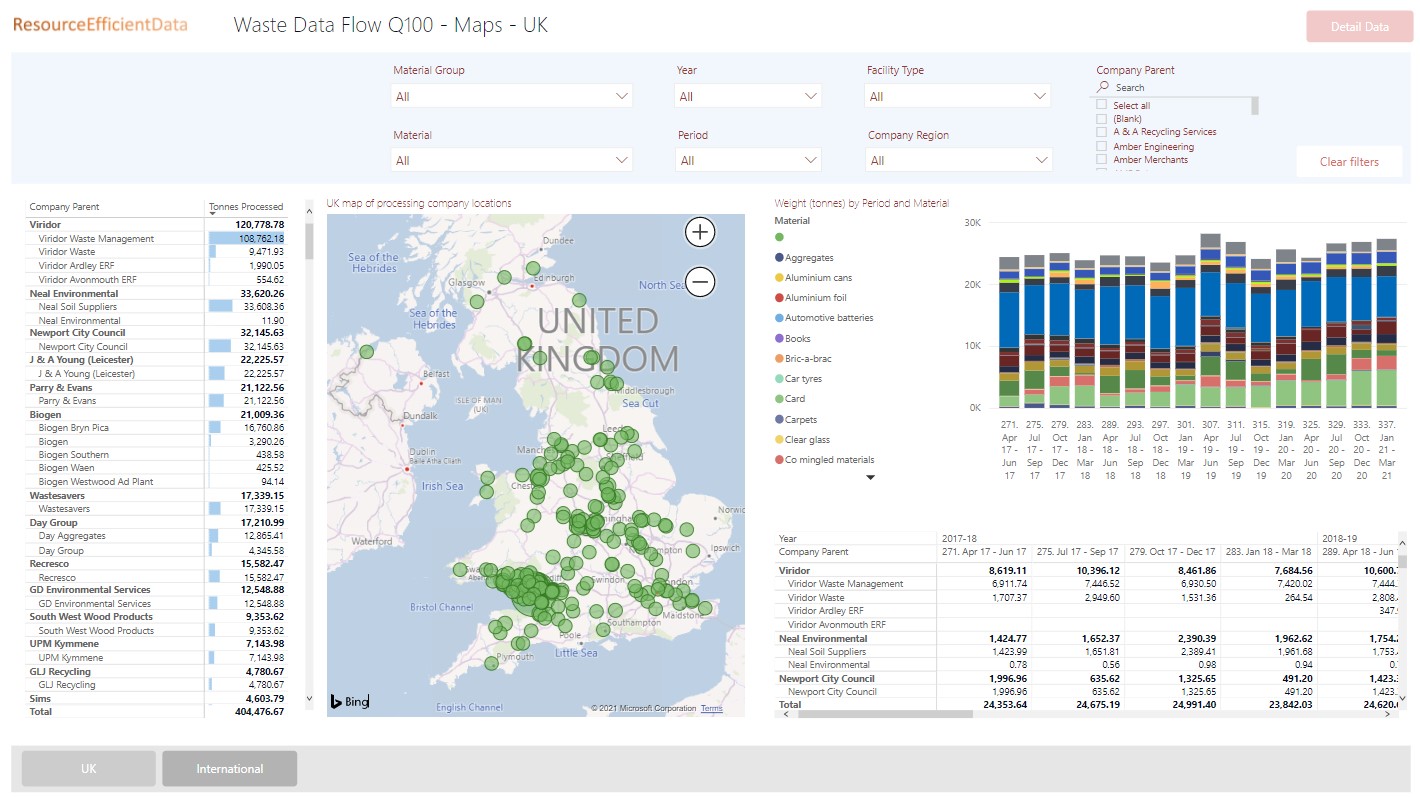The image size is (1420, 797).
Task: Click the Card green legend swatch
Action: pyautogui.click(x=779, y=399)
